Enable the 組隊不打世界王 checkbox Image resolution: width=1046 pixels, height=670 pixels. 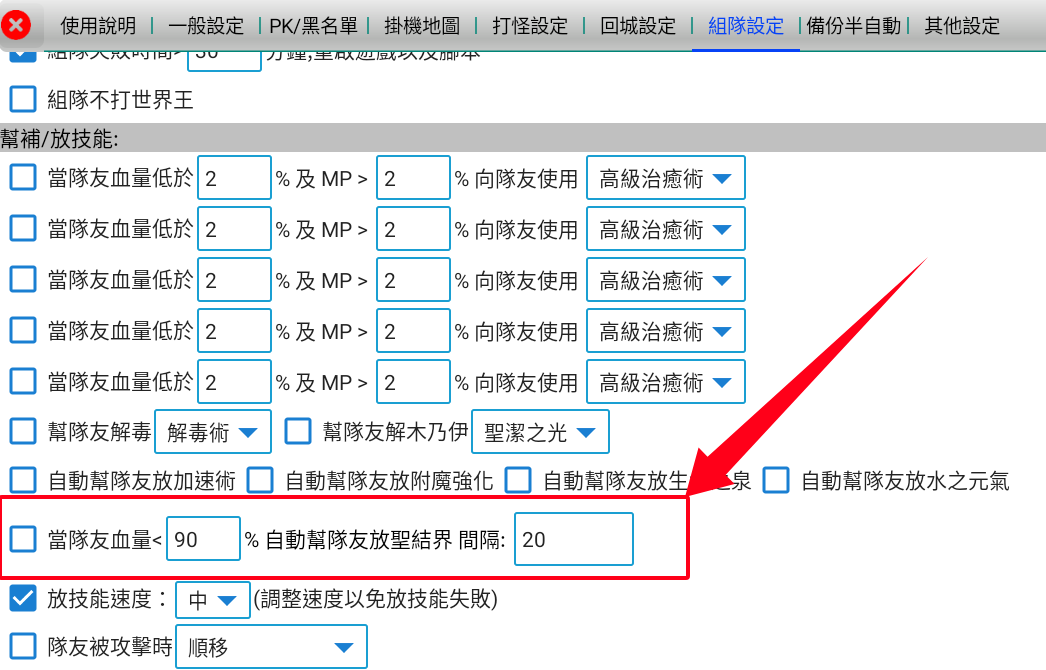22,99
